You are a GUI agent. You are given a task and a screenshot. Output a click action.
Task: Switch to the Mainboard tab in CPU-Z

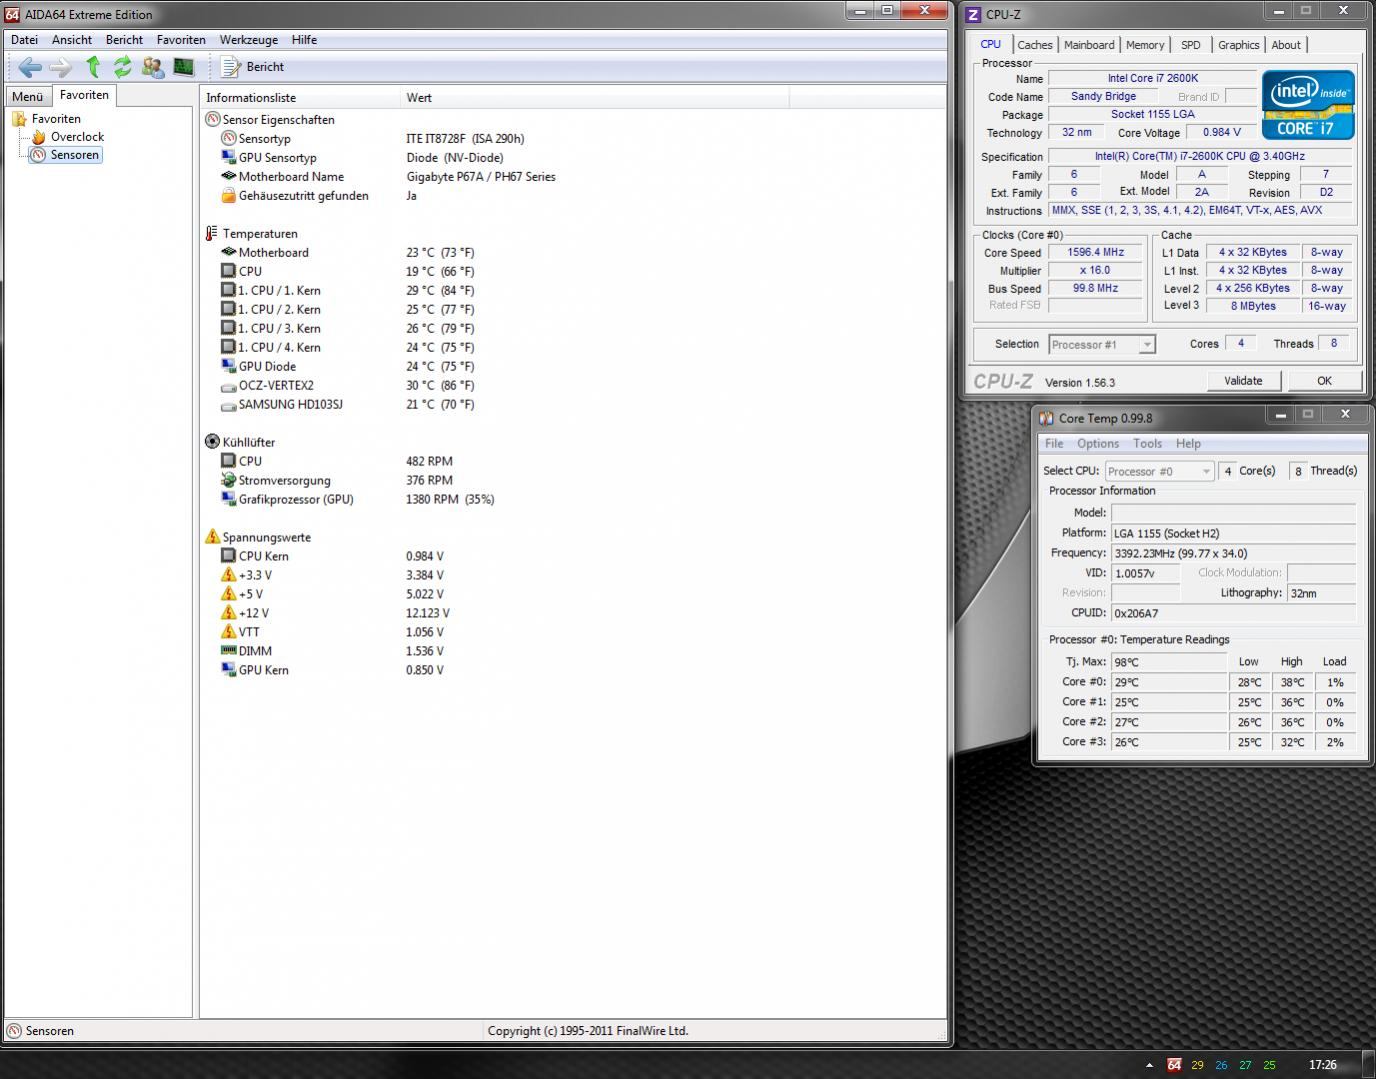1089,45
